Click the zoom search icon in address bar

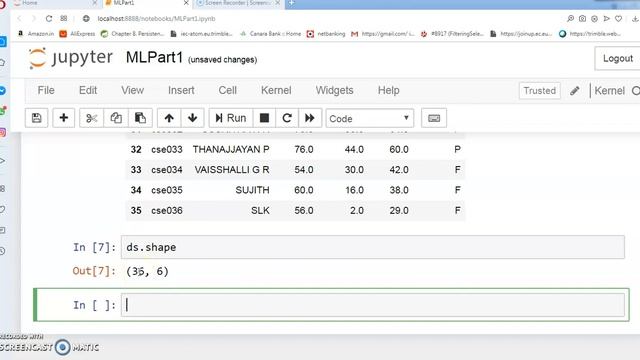pos(570,18)
